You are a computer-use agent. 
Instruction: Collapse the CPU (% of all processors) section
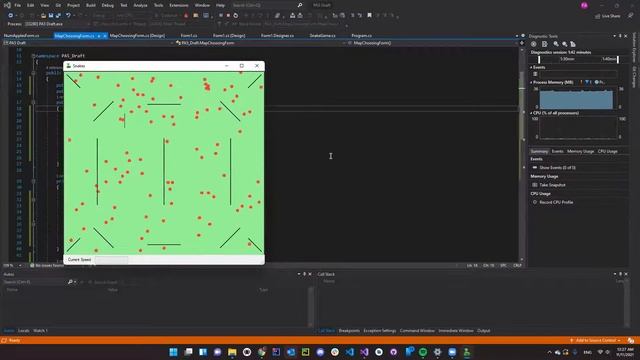[531, 113]
